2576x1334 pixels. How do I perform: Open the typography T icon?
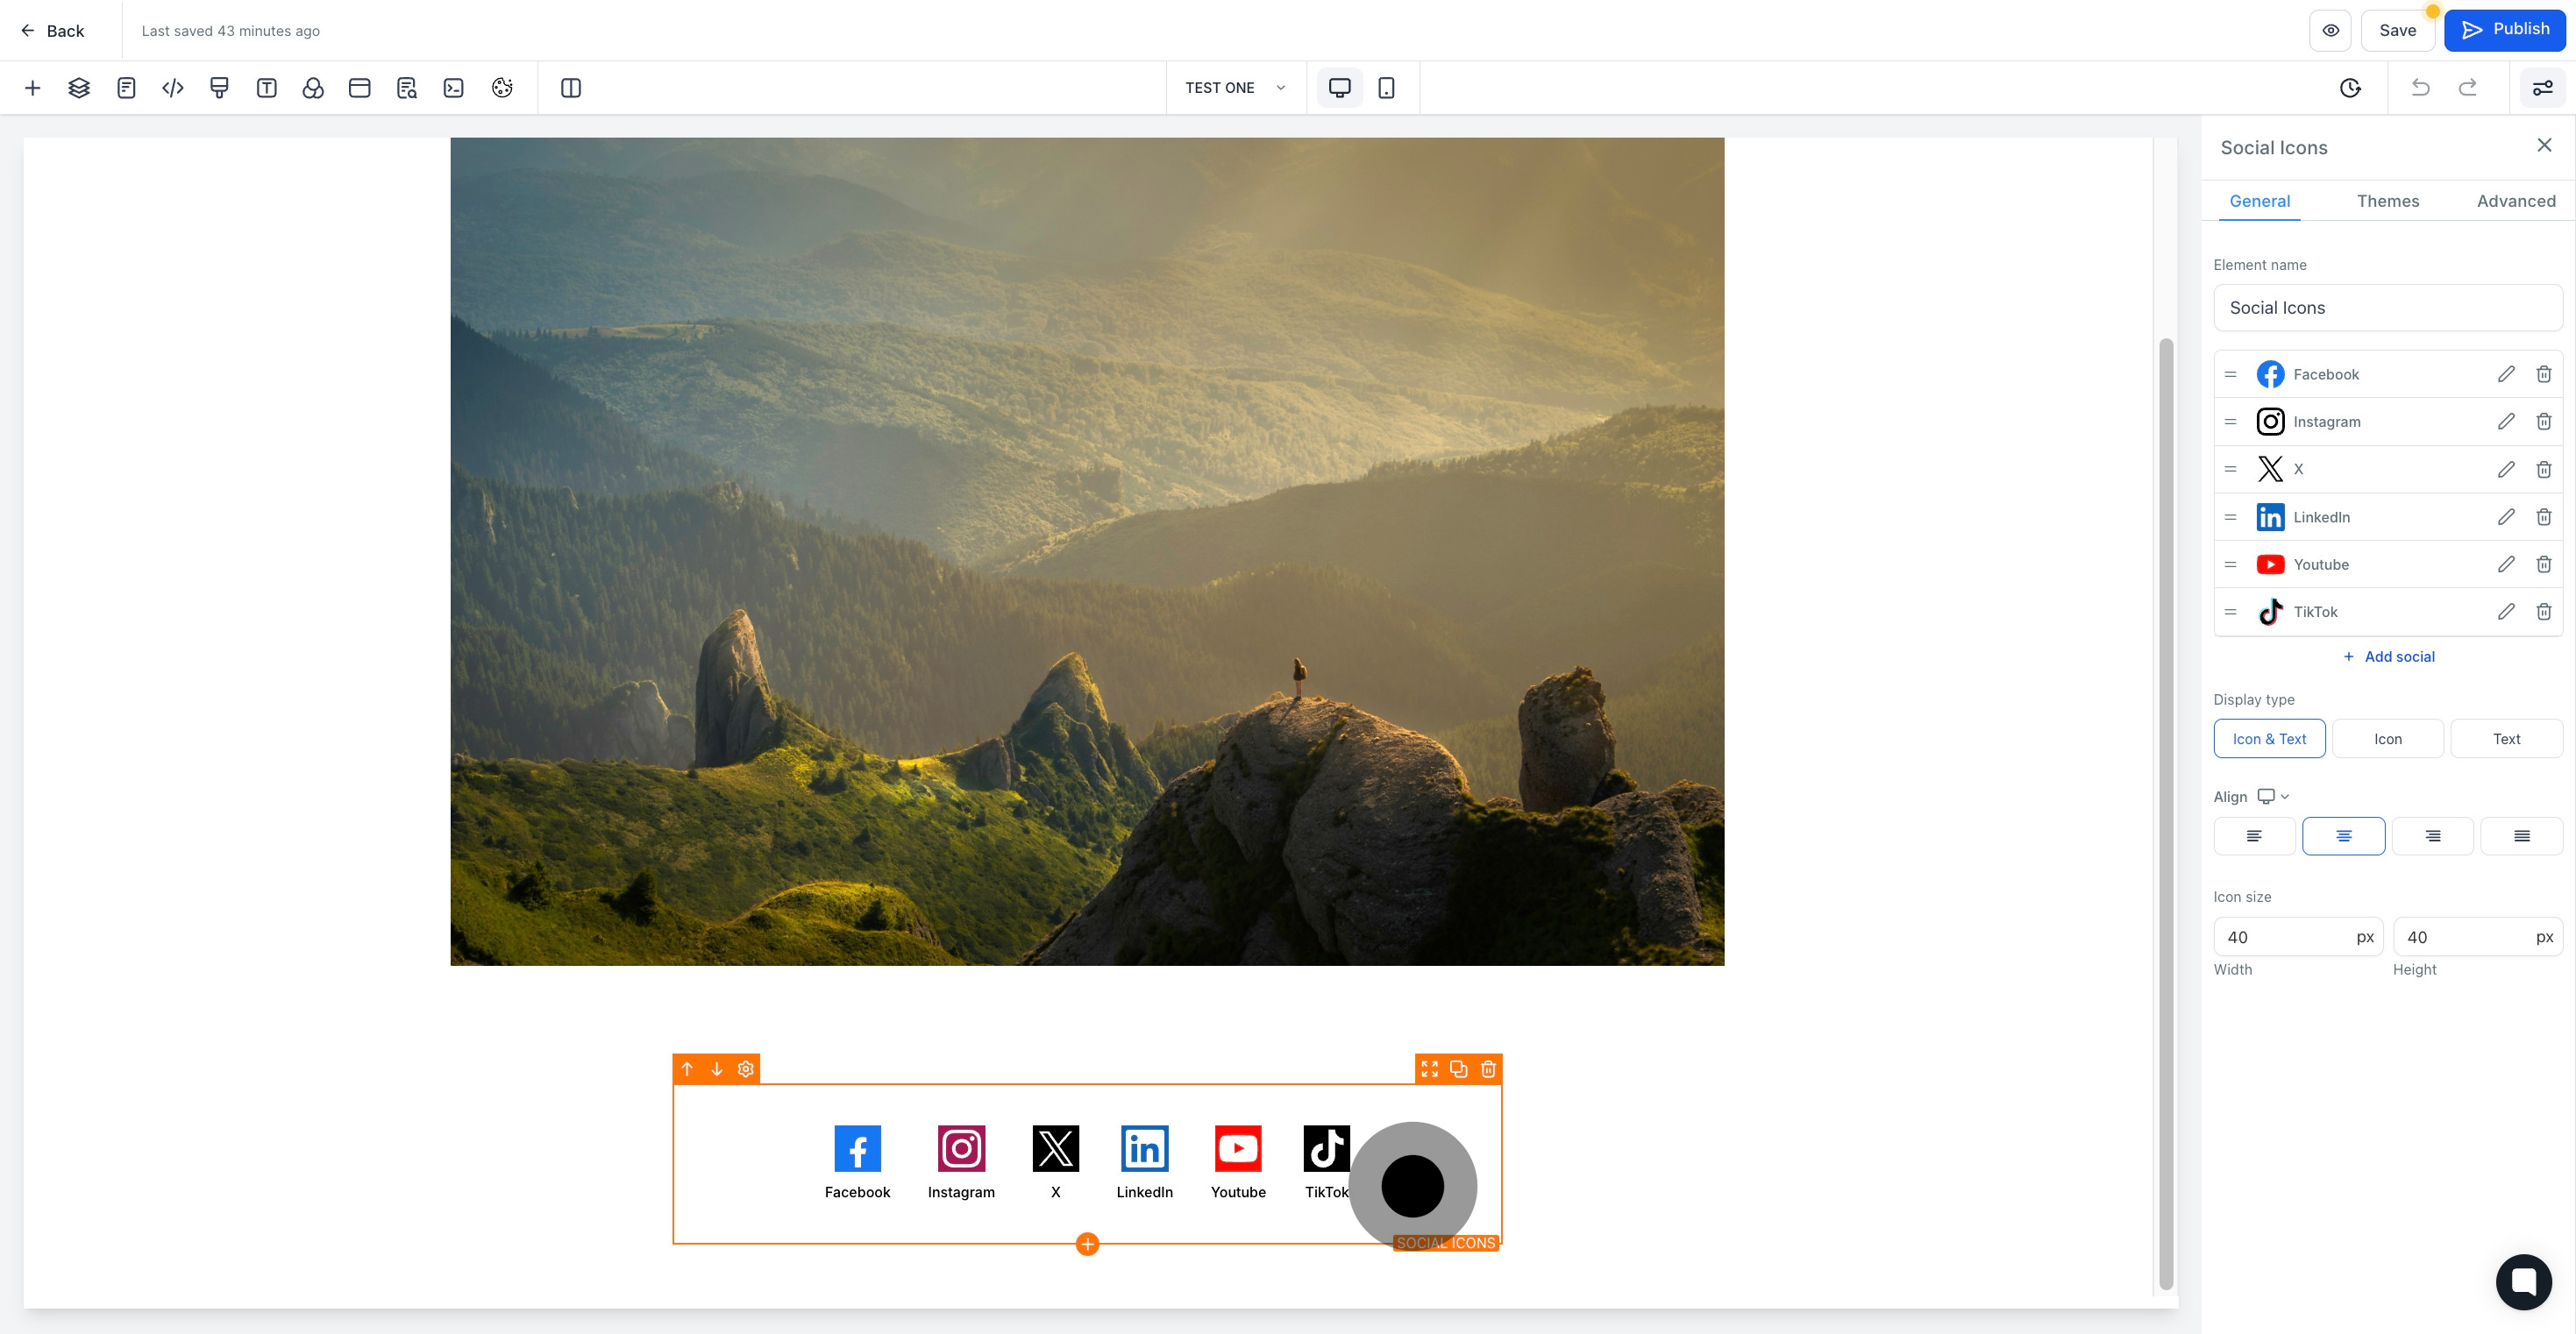click(266, 88)
